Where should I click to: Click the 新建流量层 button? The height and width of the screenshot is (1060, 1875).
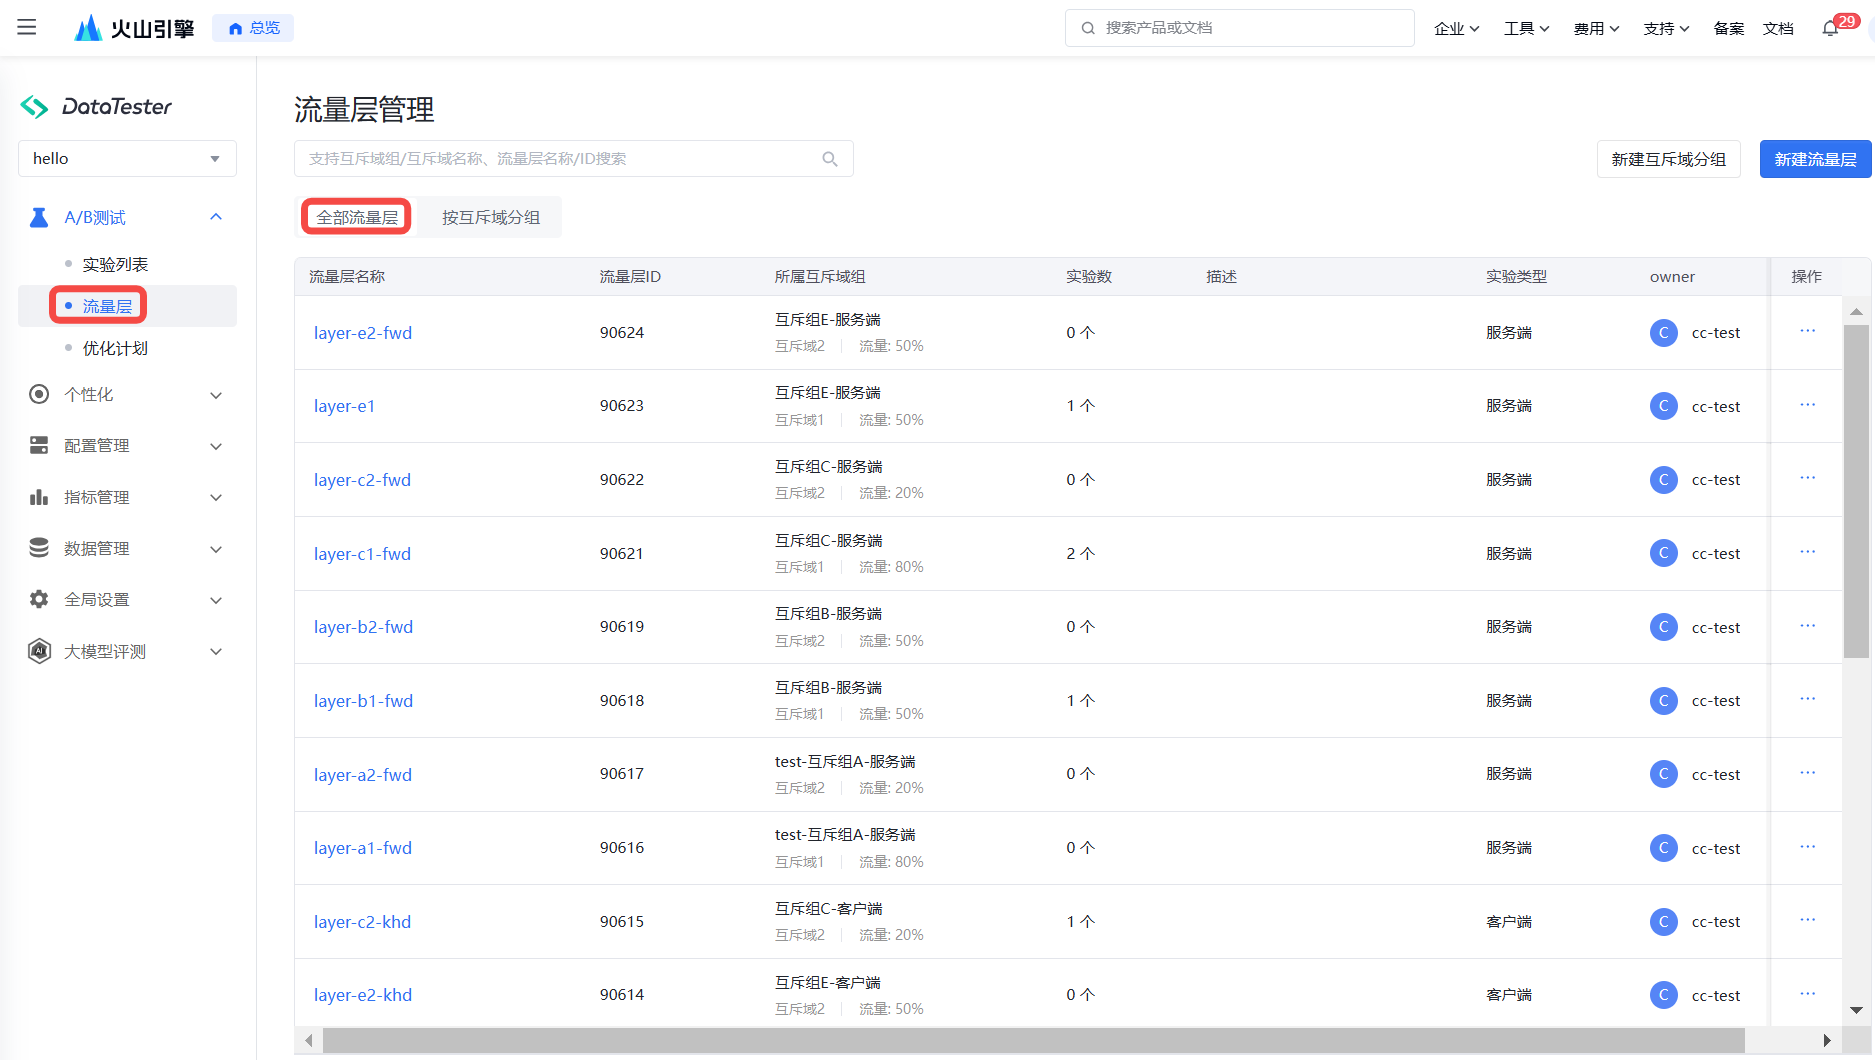pyautogui.click(x=1815, y=159)
